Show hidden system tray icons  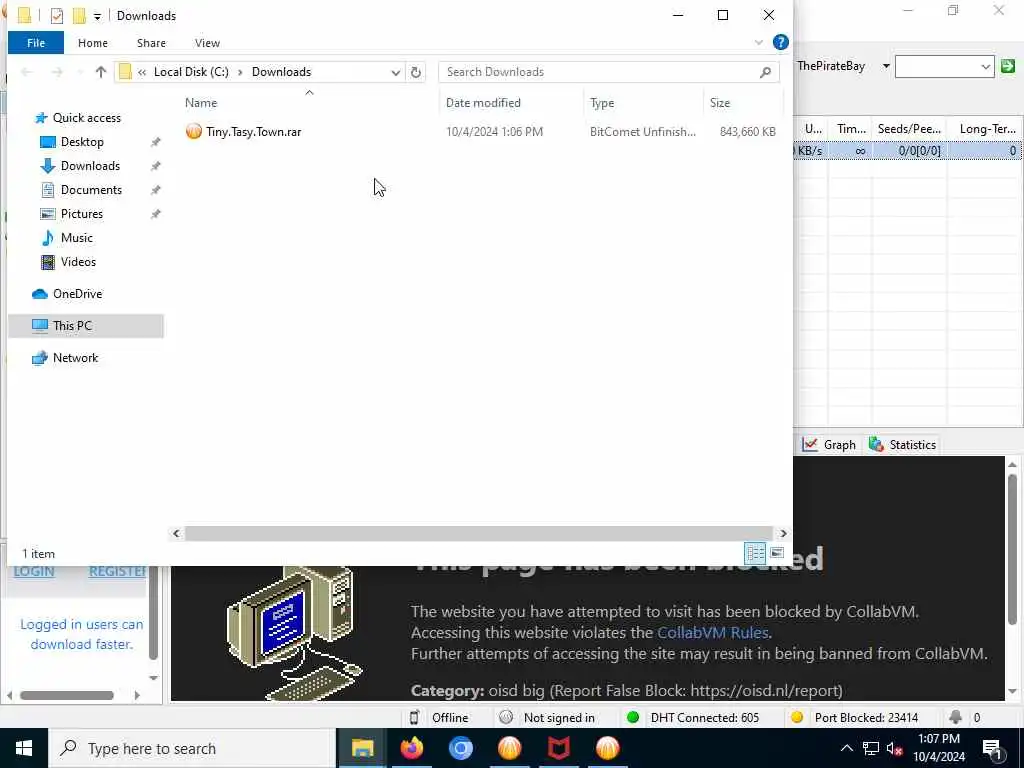point(846,748)
